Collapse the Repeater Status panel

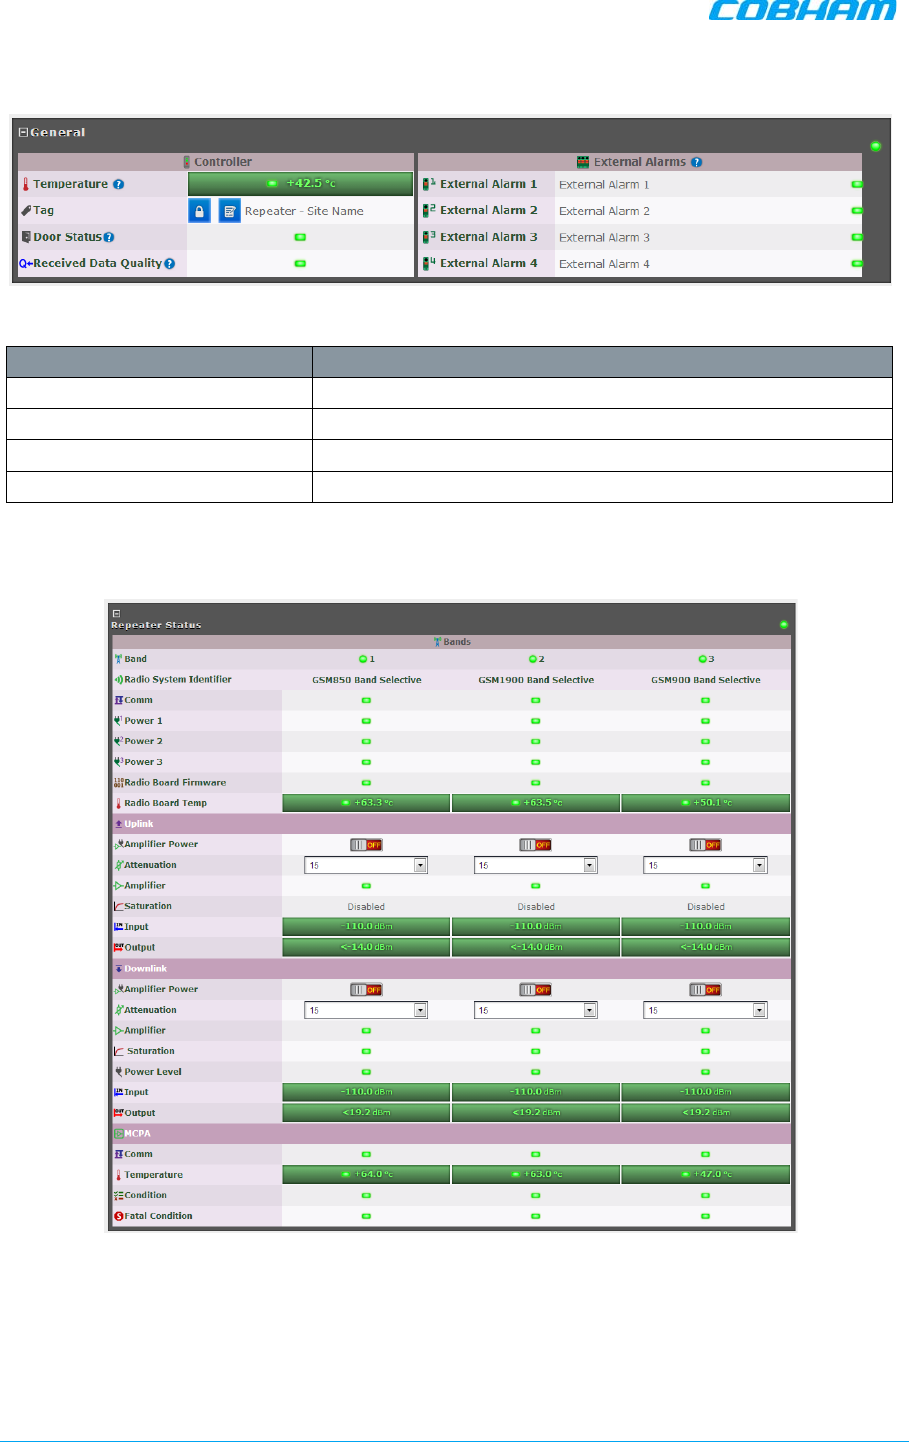[116, 613]
